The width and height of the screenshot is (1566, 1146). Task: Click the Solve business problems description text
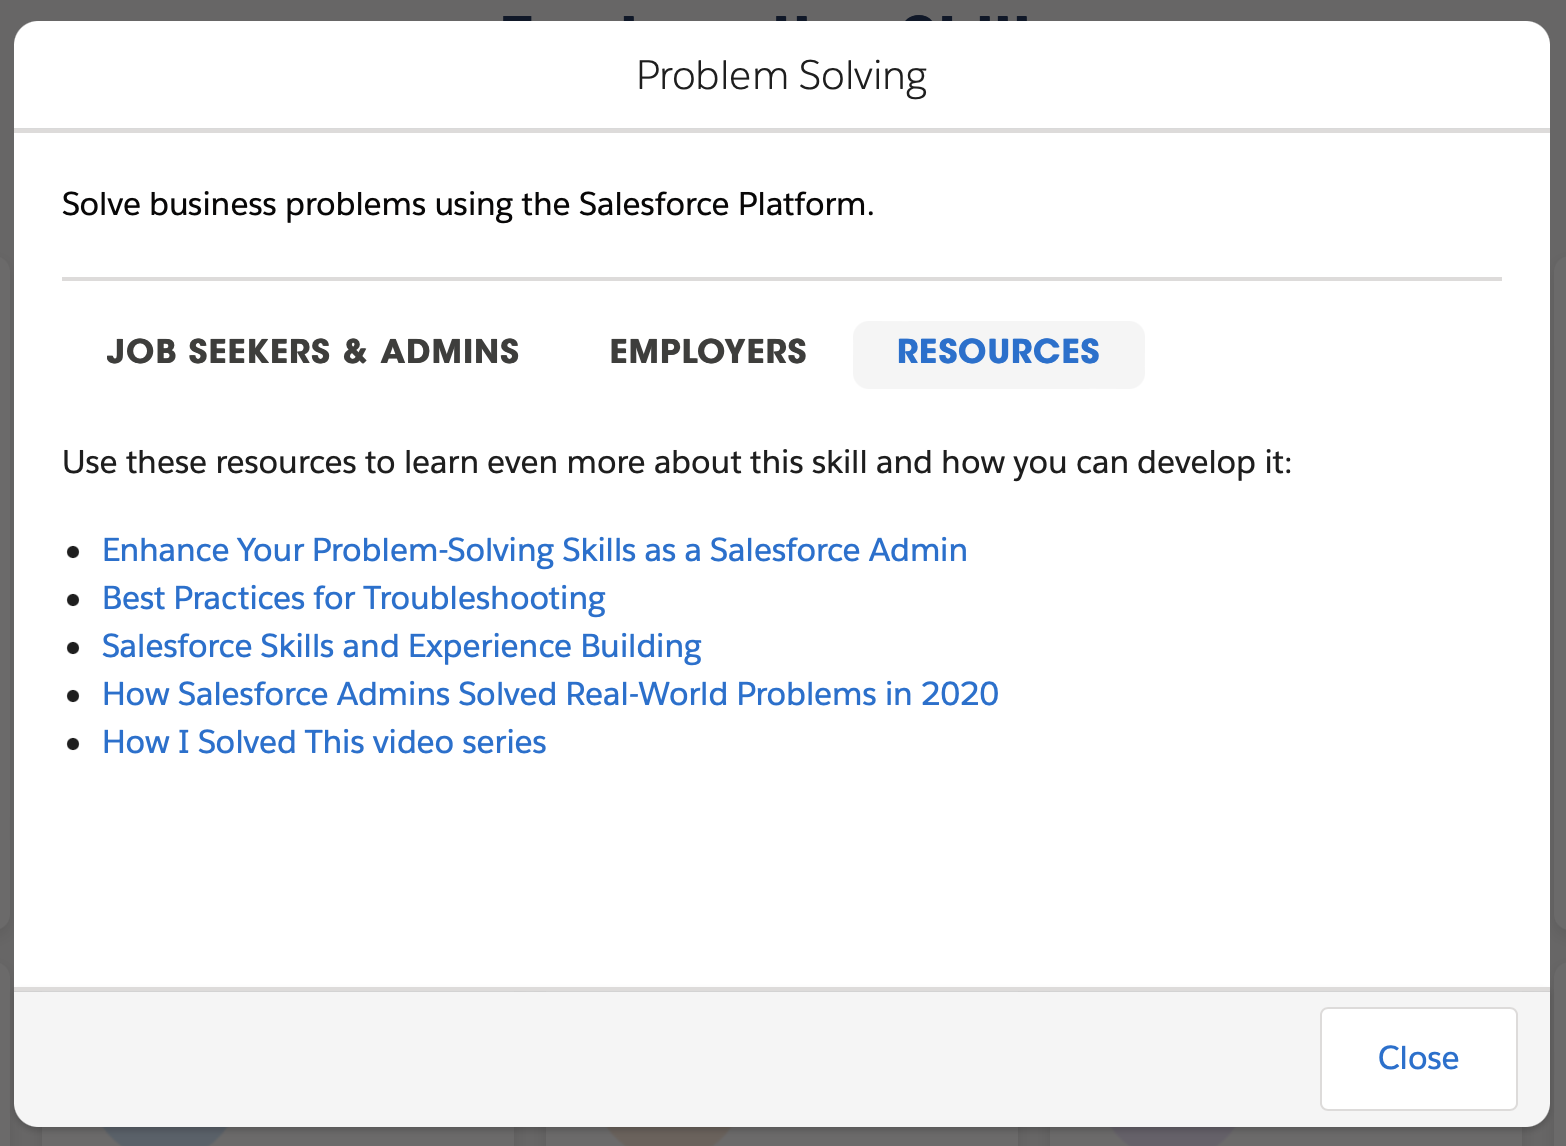point(467,204)
